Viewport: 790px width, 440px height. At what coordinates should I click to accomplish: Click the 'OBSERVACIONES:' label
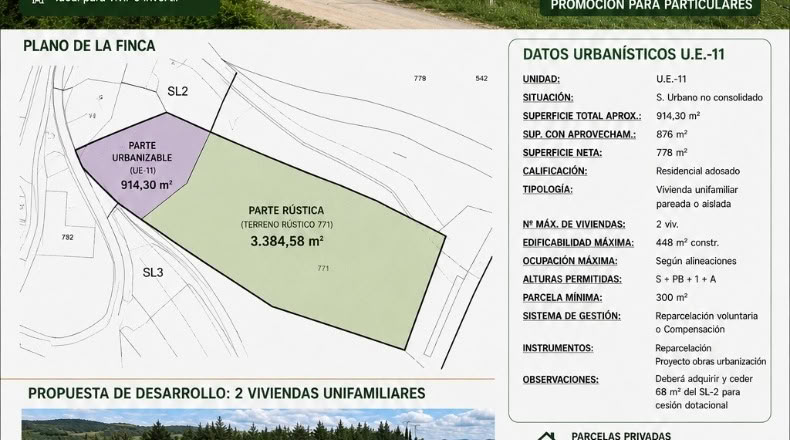coord(560,380)
